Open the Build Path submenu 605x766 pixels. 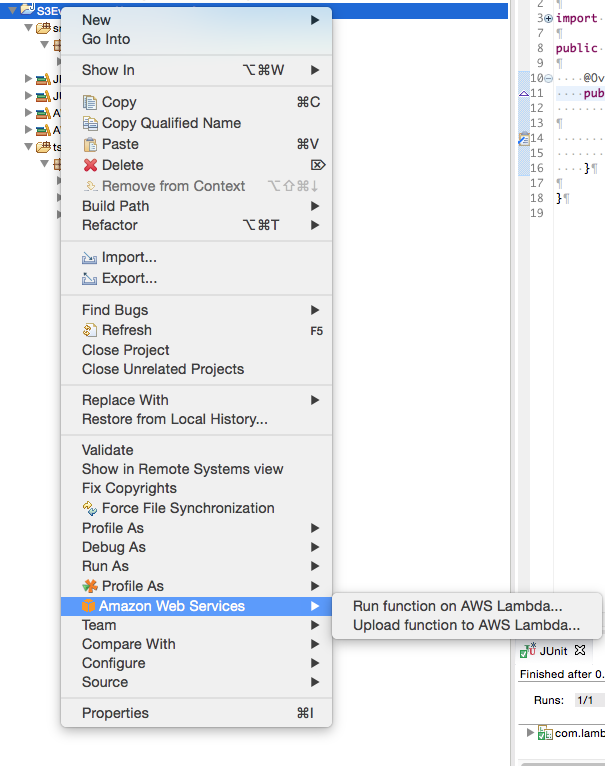(196, 206)
